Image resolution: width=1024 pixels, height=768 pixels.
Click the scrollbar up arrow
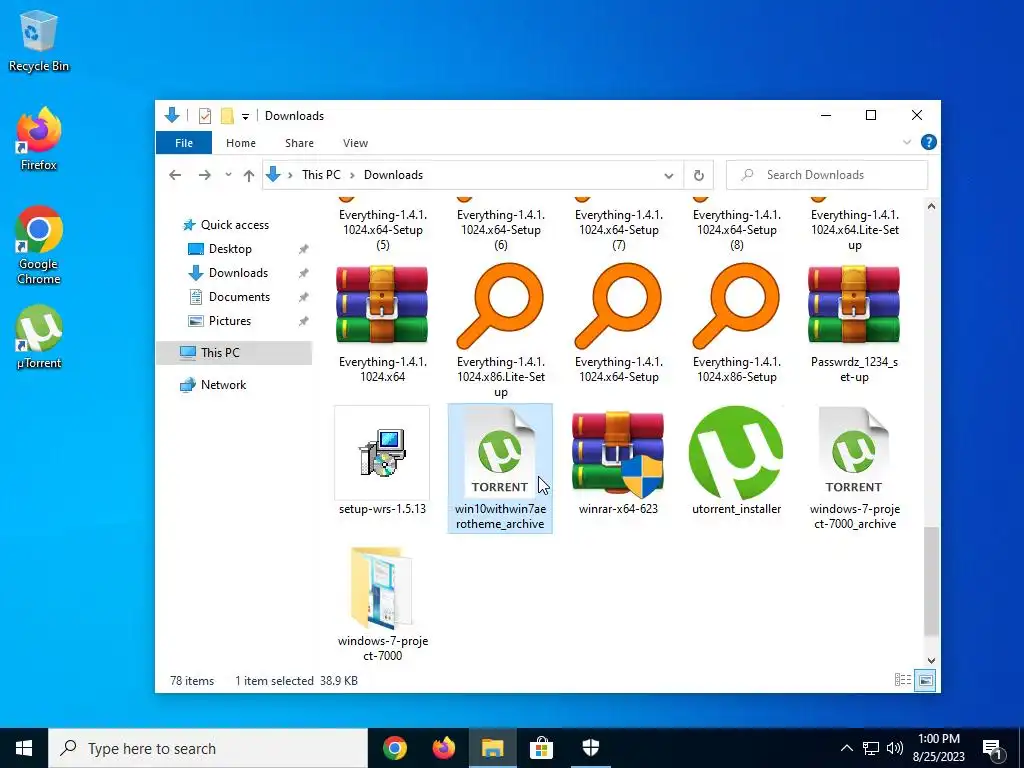(x=931, y=206)
